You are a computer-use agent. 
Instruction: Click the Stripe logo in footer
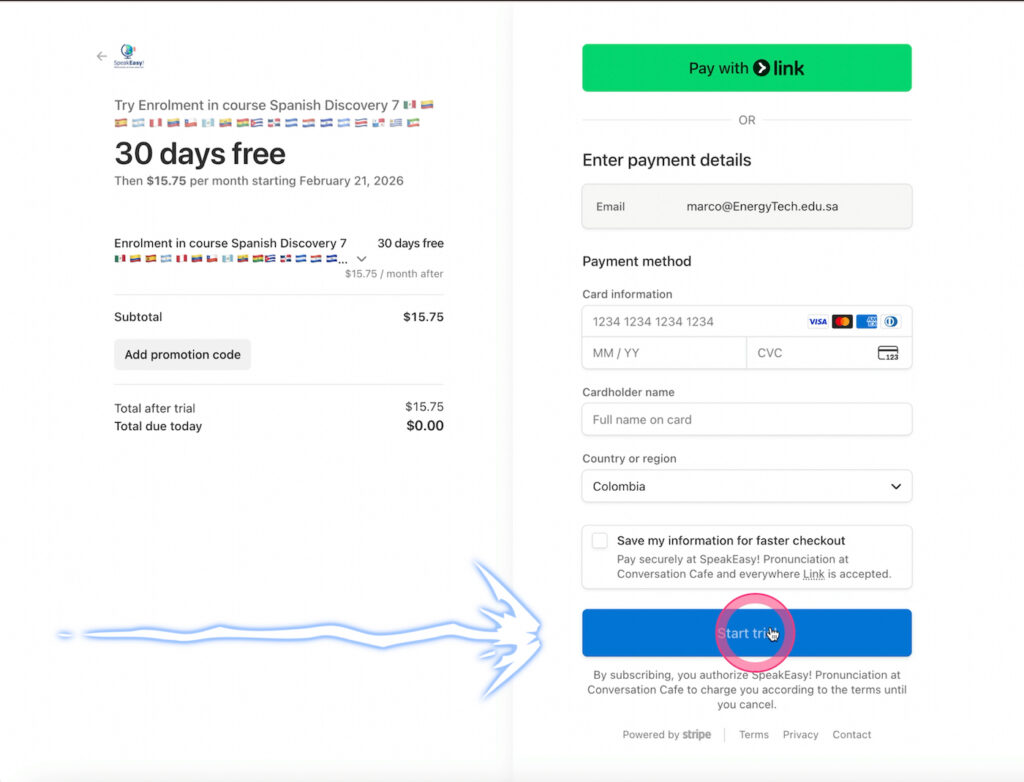tap(697, 735)
